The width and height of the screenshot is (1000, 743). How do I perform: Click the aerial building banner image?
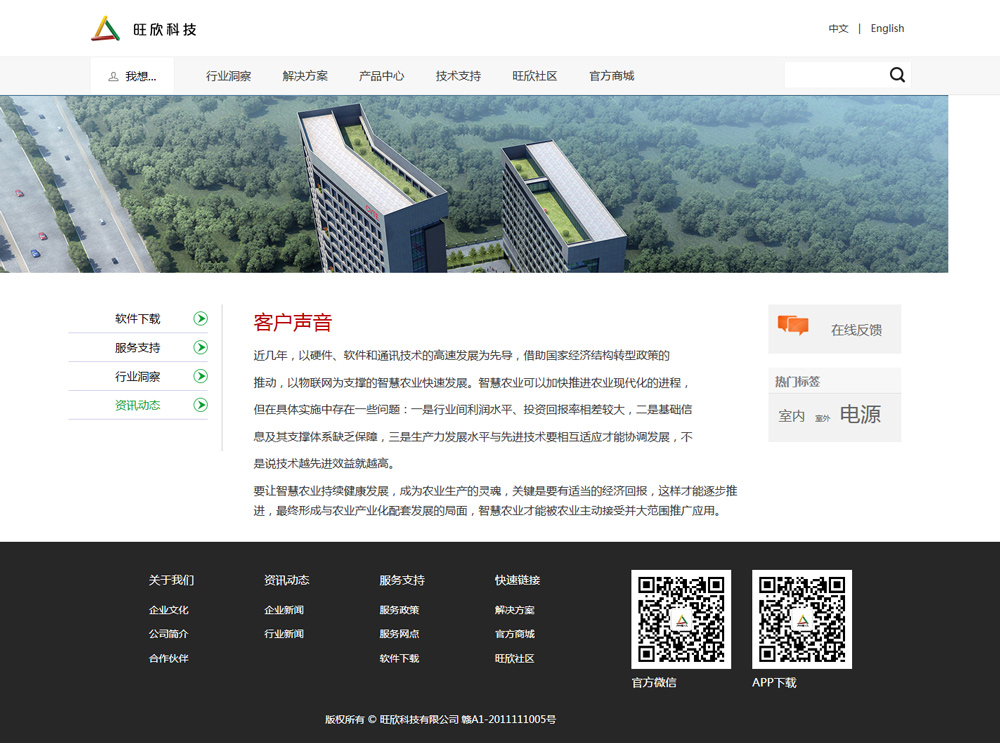(x=474, y=184)
